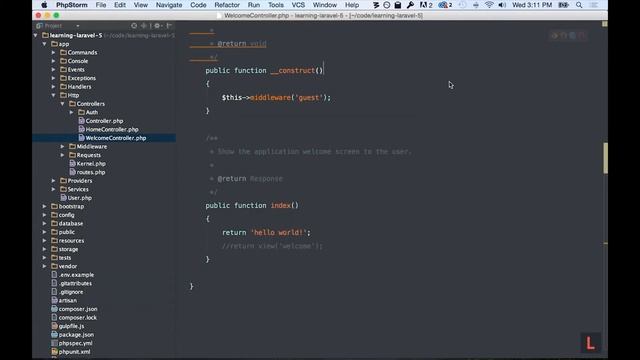This screenshot has width=640, height=360.
Task: Select the Services folder
Action: 74,189
